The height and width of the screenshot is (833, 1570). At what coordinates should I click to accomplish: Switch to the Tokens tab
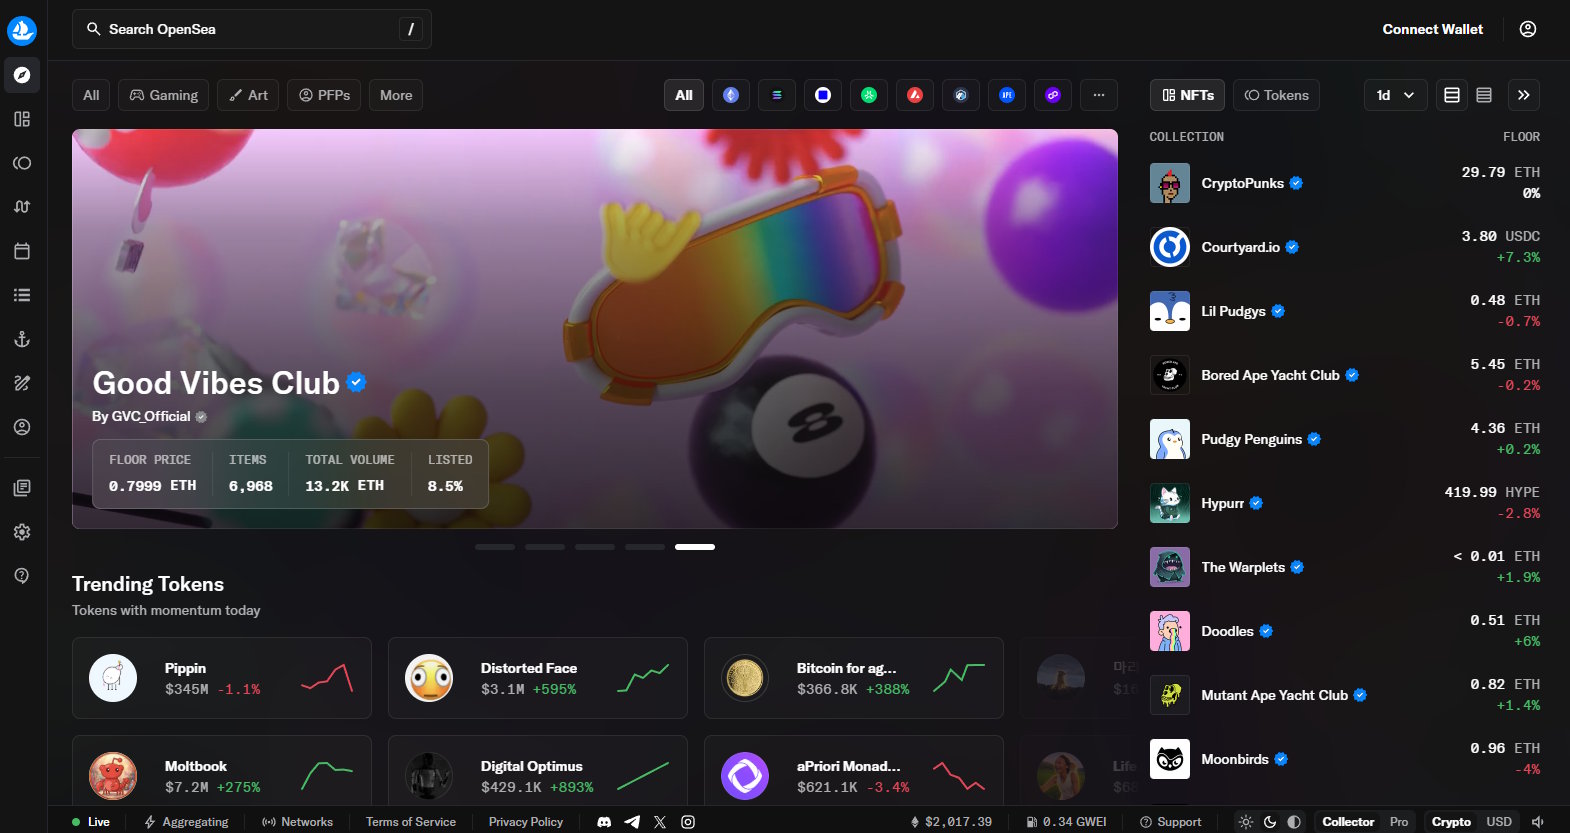pyautogui.click(x=1276, y=95)
